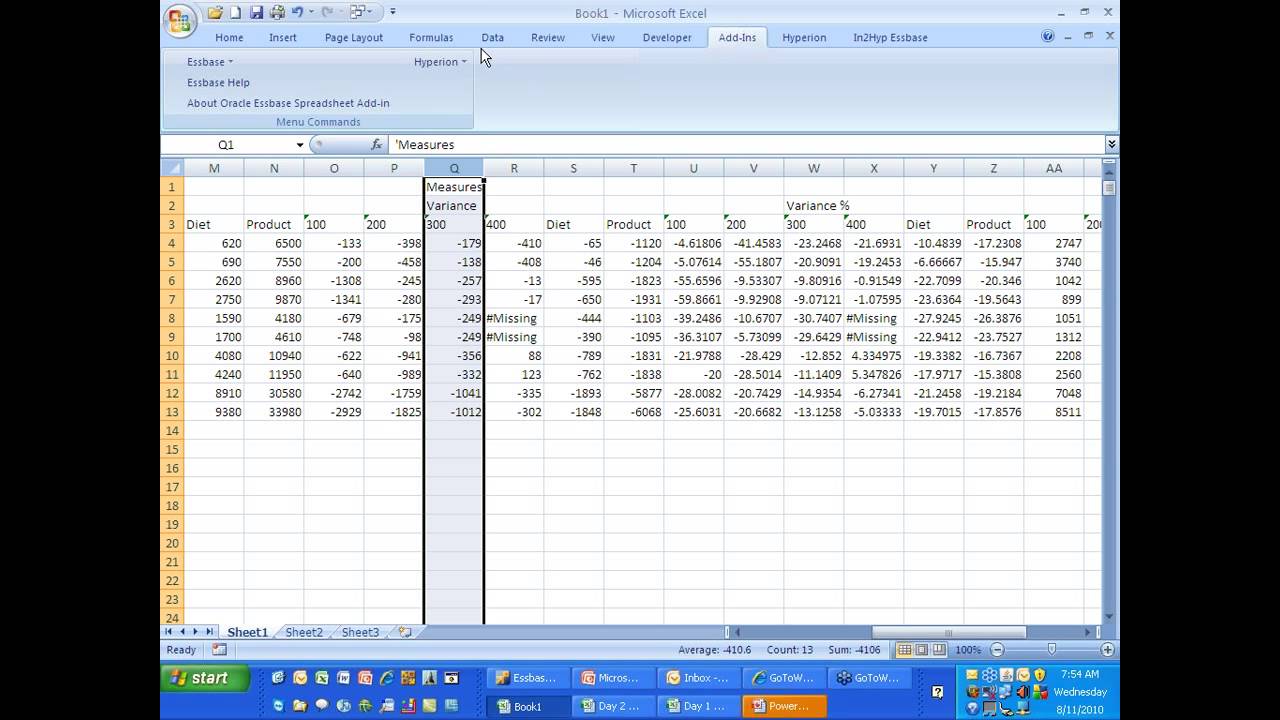1280x720 pixels.
Task: Click the formula bar showing 'Measures
Action: (x=746, y=145)
